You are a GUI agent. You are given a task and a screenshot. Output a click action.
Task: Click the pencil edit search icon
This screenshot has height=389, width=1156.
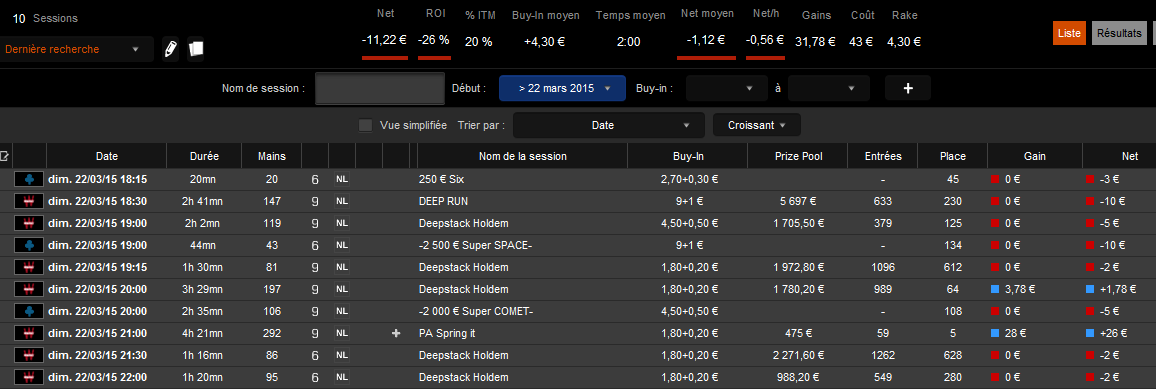[x=170, y=49]
